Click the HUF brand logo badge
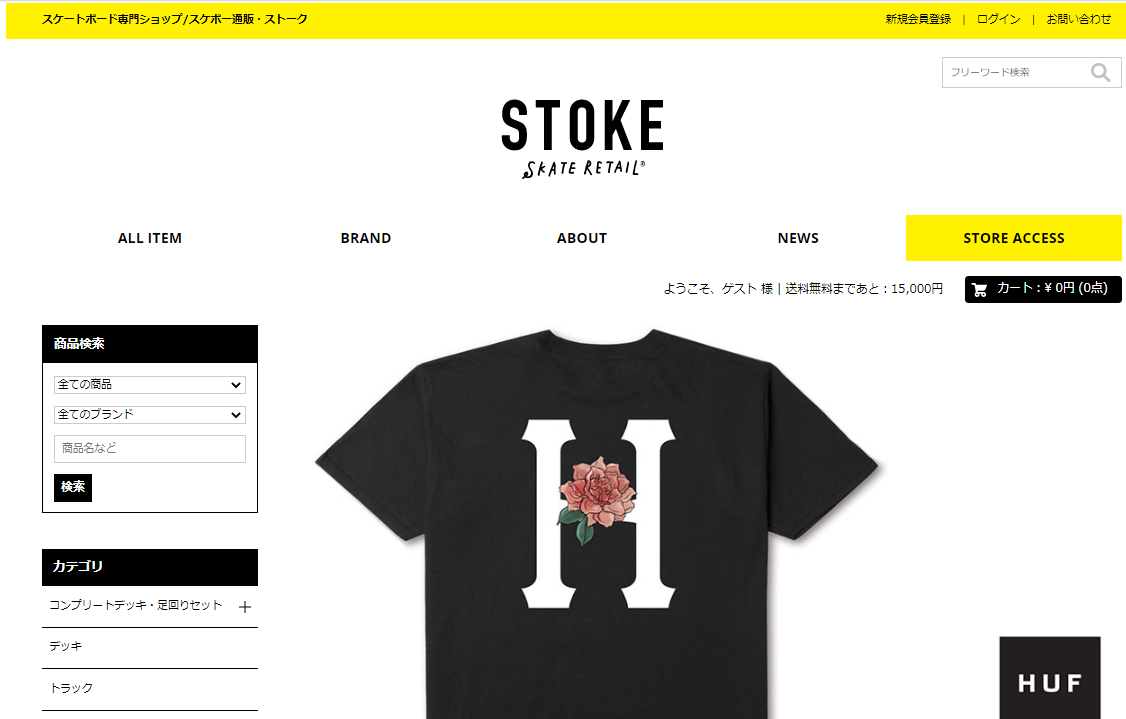The height and width of the screenshot is (719, 1126). 1050,677
